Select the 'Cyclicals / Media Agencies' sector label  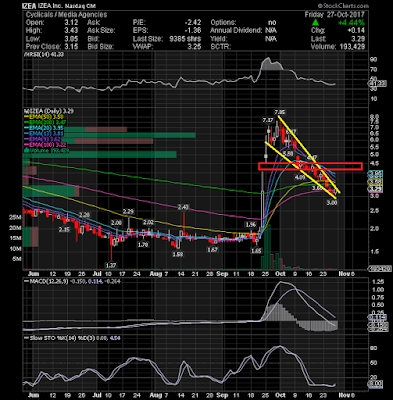click(x=67, y=14)
